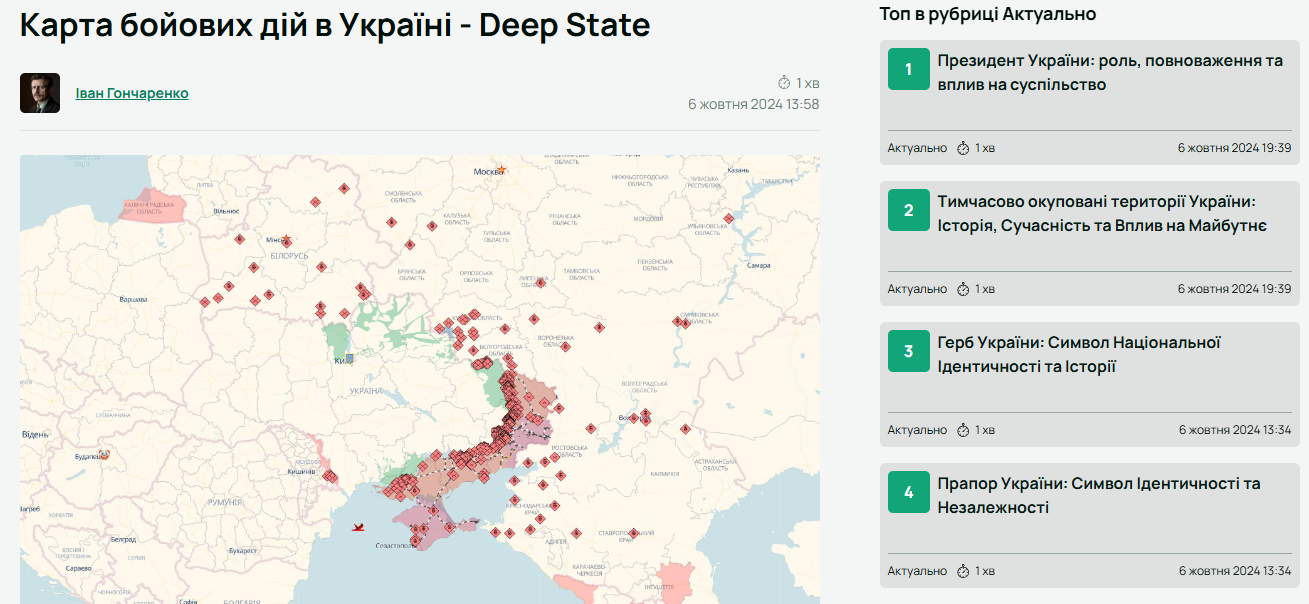
Task: Click number 2 badge in top list
Action: click(x=909, y=210)
